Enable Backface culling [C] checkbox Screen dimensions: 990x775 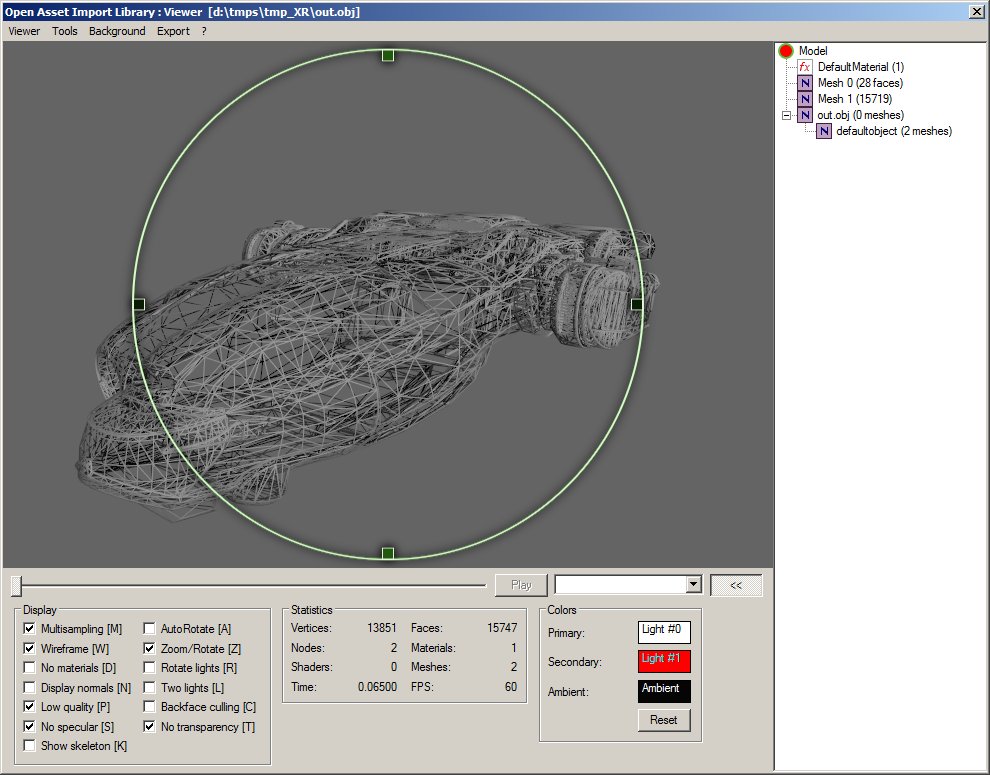(149, 707)
